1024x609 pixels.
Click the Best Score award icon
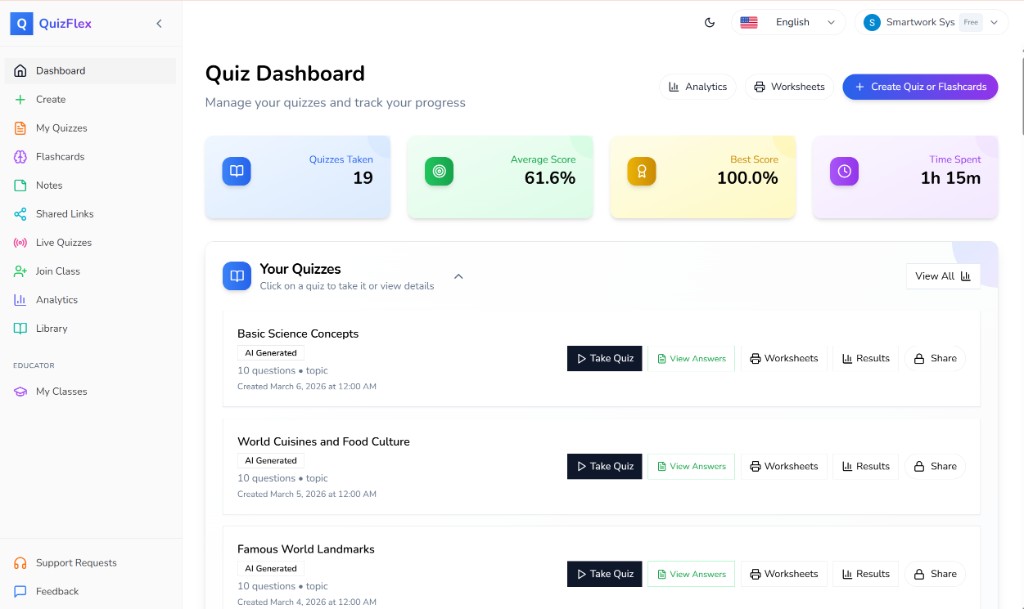click(641, 171)
